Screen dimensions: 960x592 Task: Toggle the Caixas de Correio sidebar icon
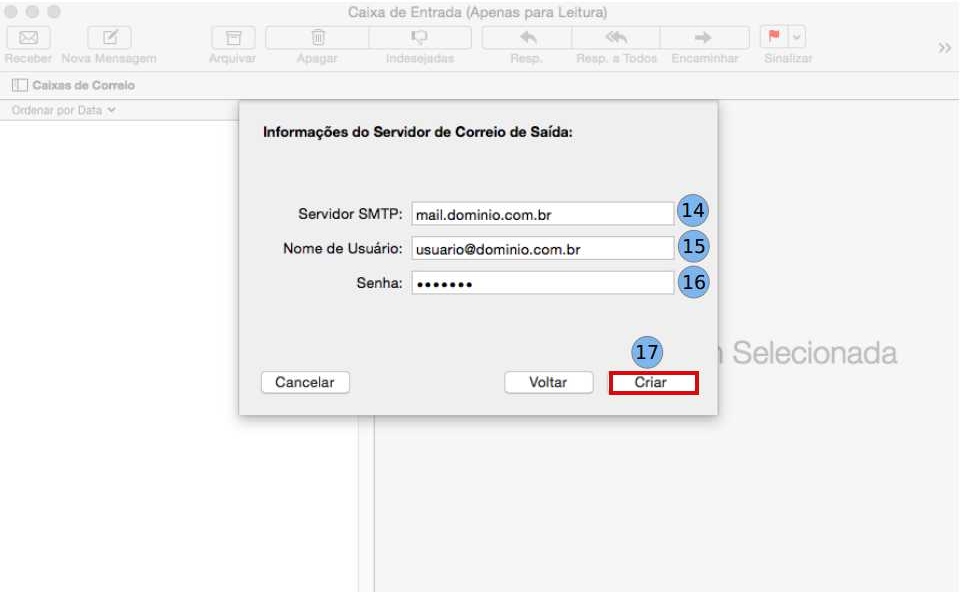coord(20,85)
